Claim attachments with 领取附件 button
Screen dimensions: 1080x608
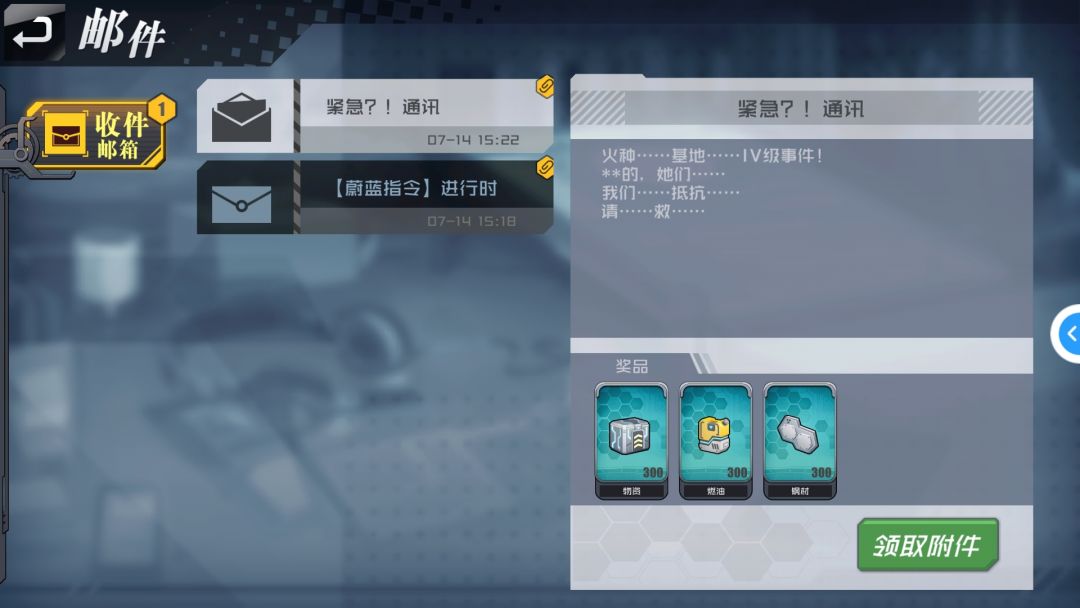point(927,545)
